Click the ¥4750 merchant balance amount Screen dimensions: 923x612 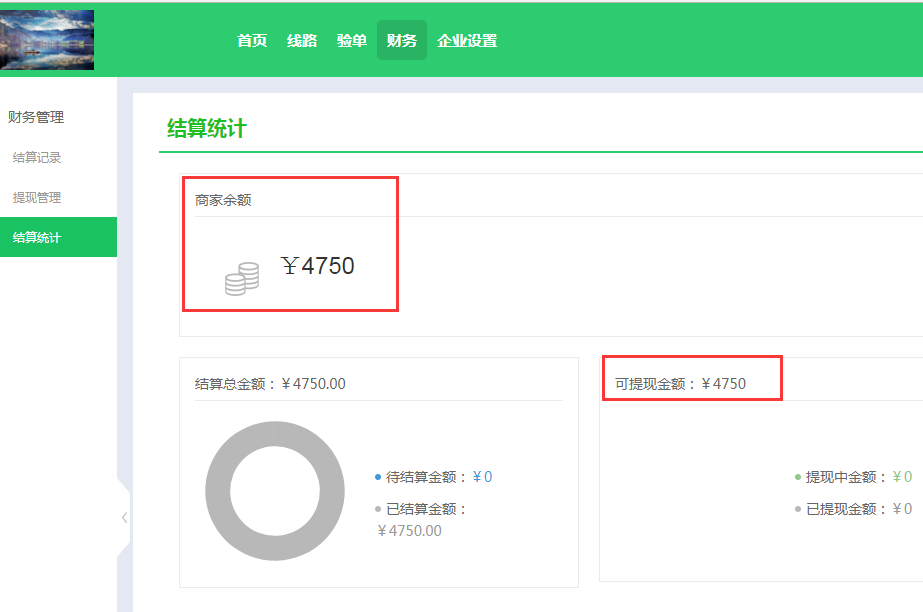tap(318, 266)
